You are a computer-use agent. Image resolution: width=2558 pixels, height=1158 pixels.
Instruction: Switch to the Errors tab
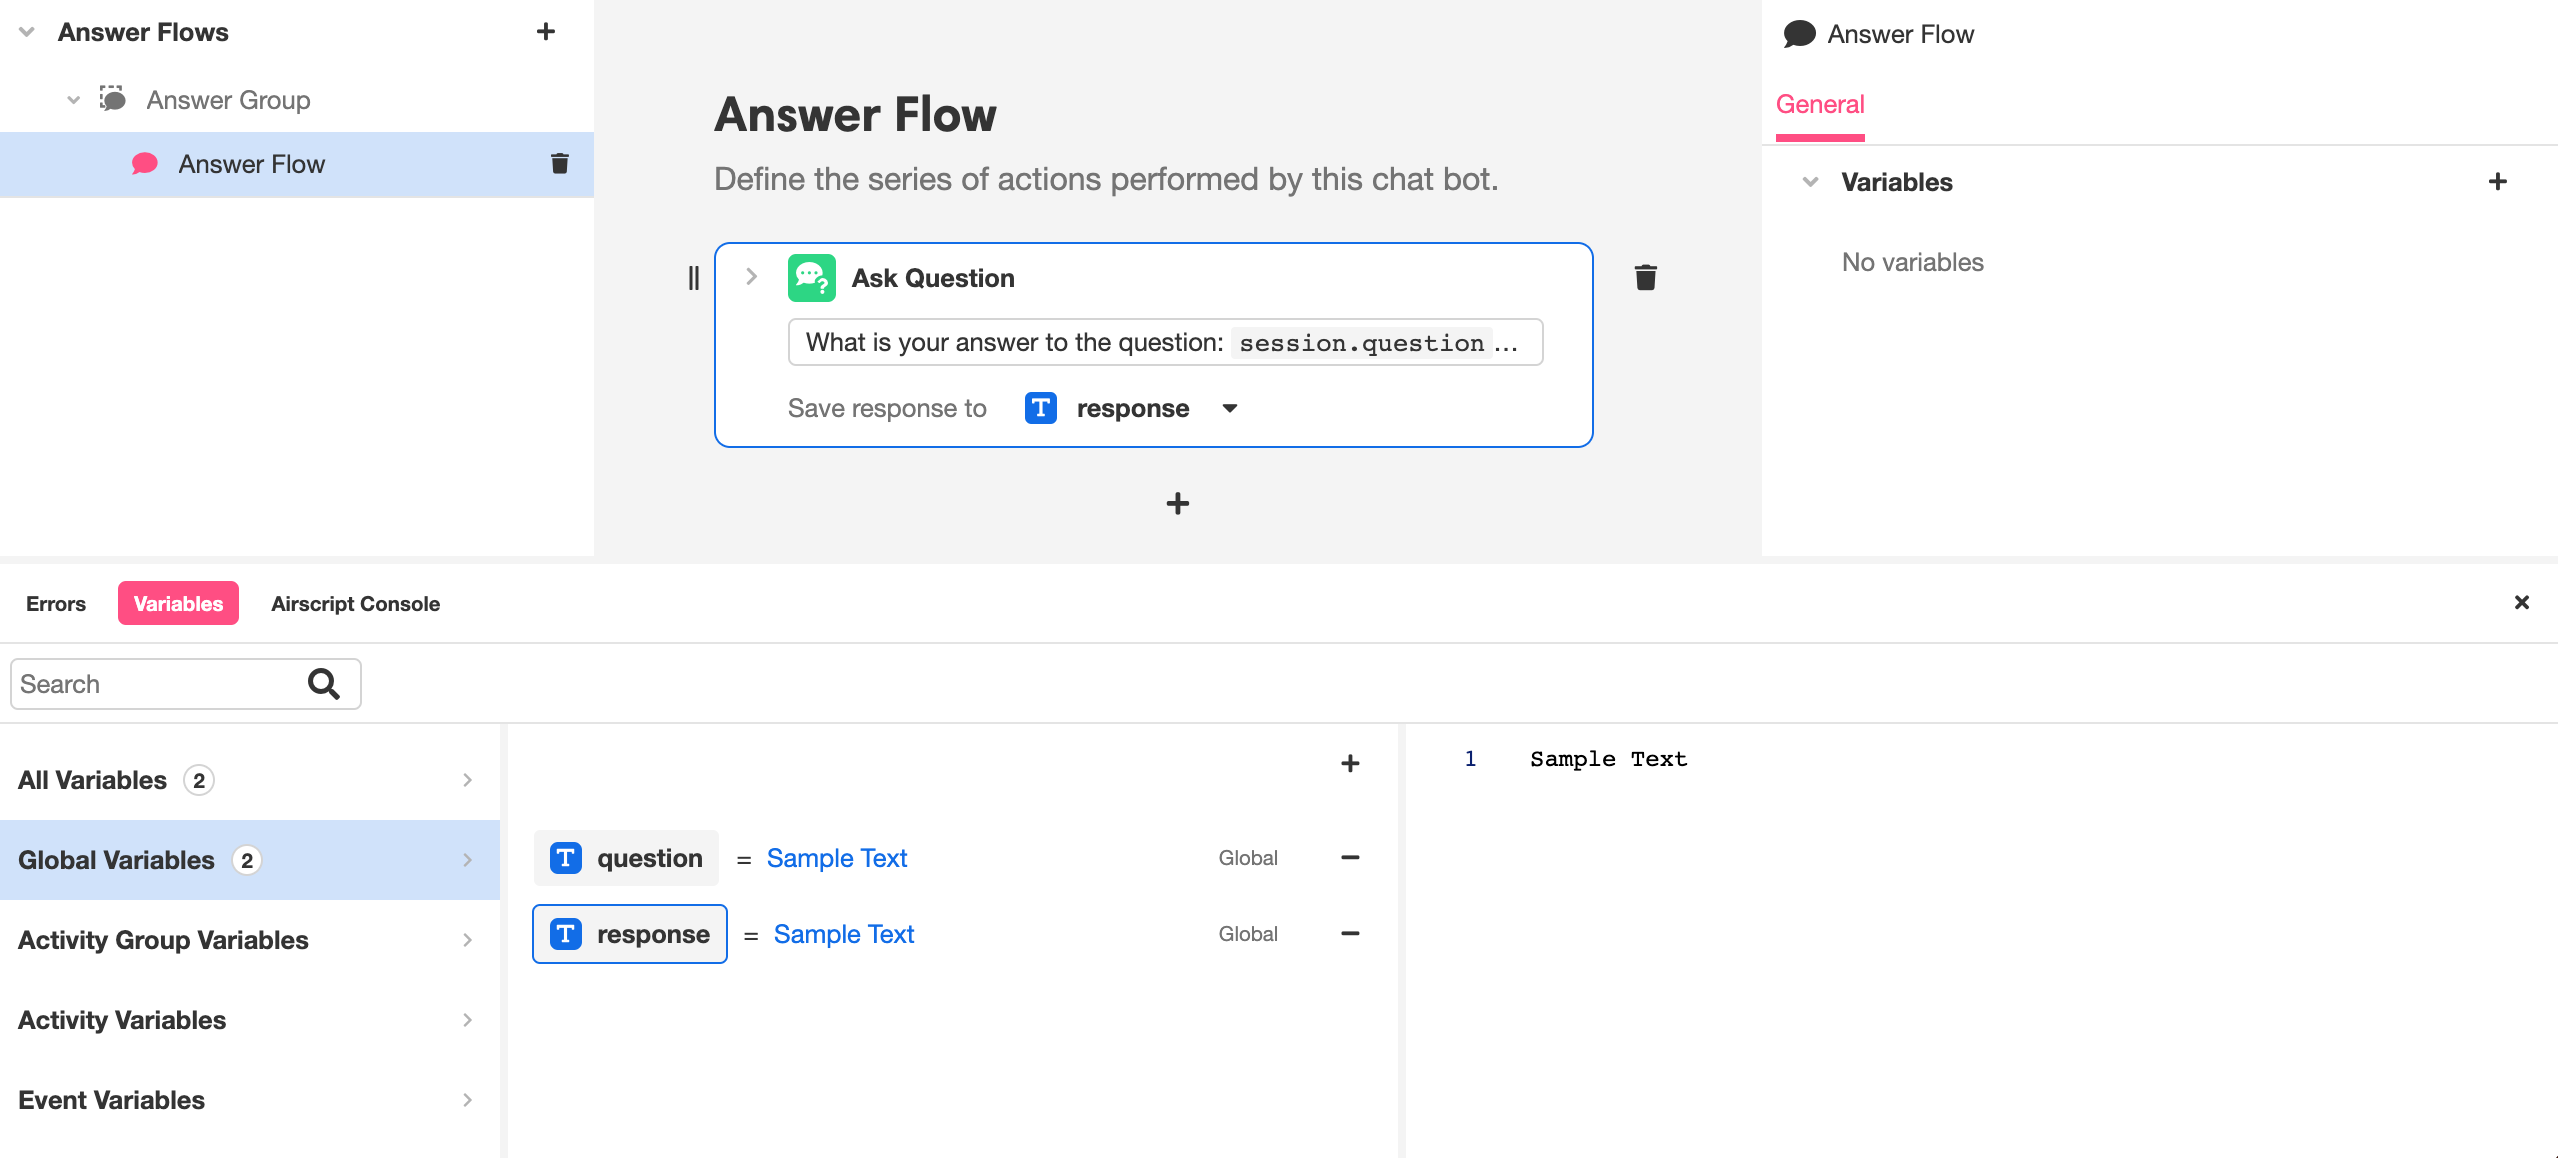tap(56, 604)
